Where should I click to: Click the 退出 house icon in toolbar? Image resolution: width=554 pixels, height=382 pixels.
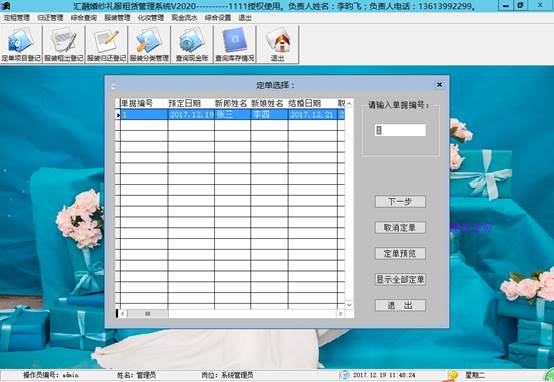[278, 45]
